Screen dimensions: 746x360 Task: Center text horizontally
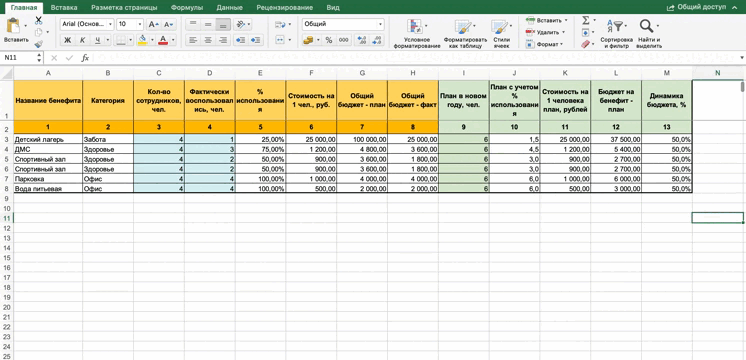tap(208, 39)
